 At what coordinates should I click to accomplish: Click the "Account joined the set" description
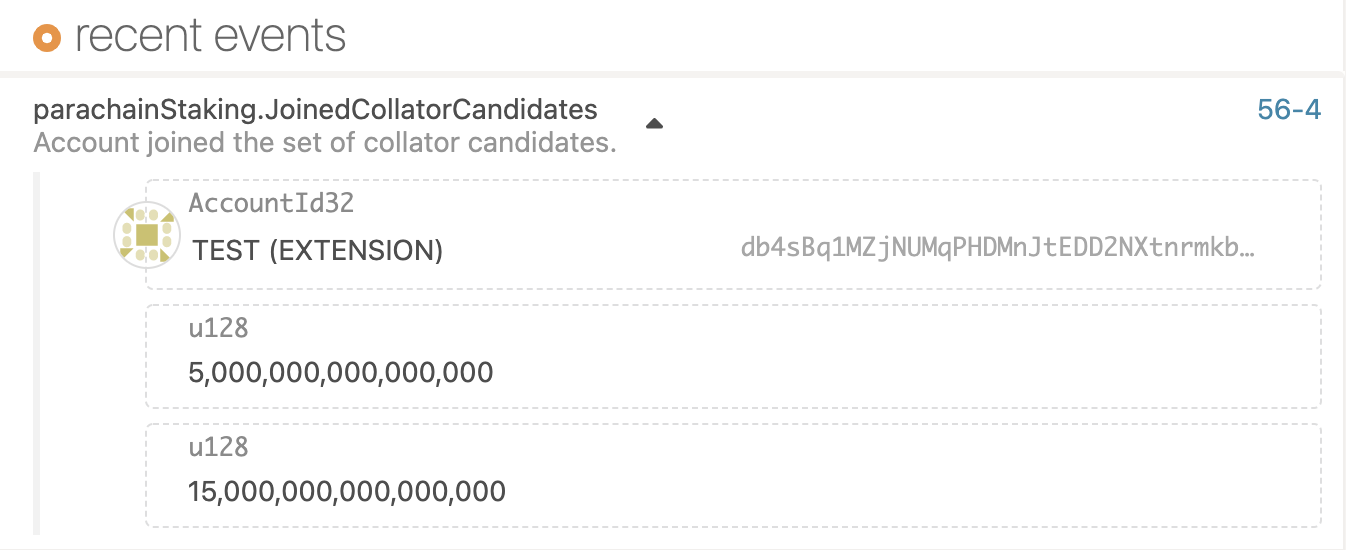click(325, 142)
